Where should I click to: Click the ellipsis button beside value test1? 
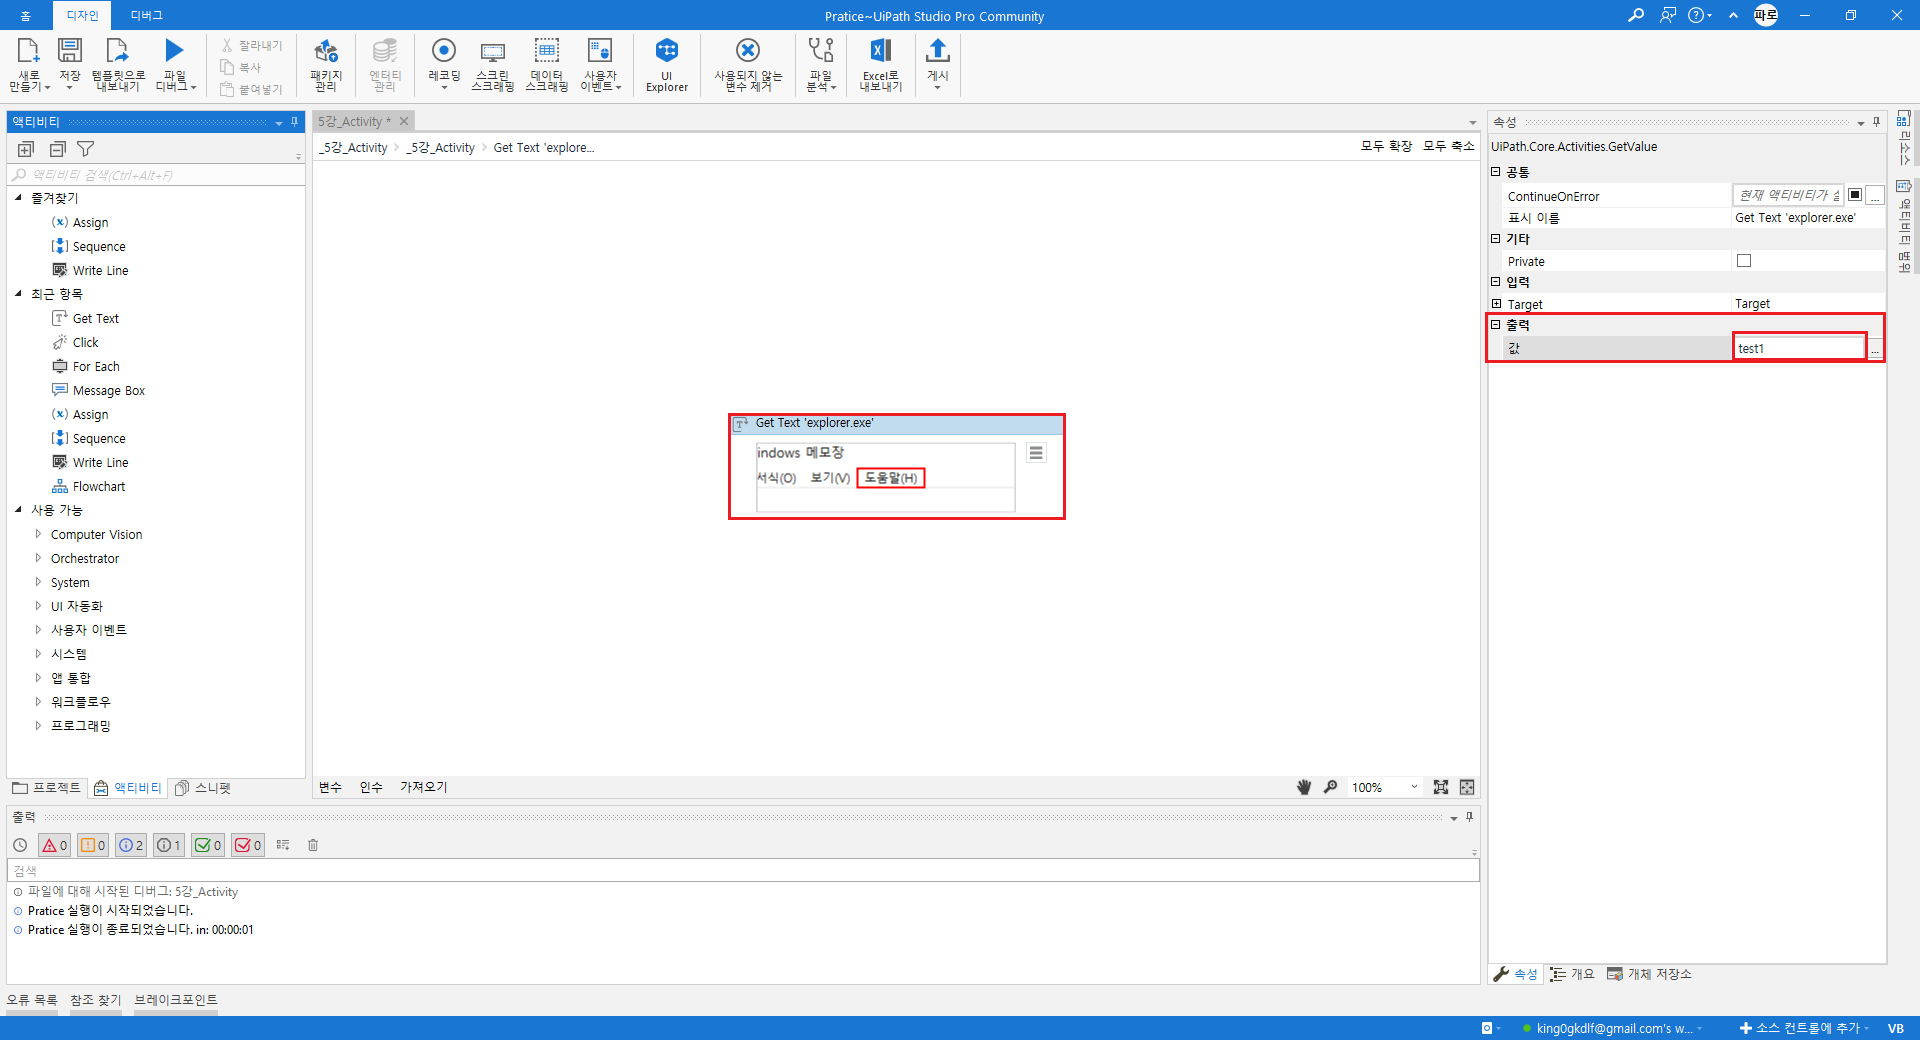[x=1875, y=348]
